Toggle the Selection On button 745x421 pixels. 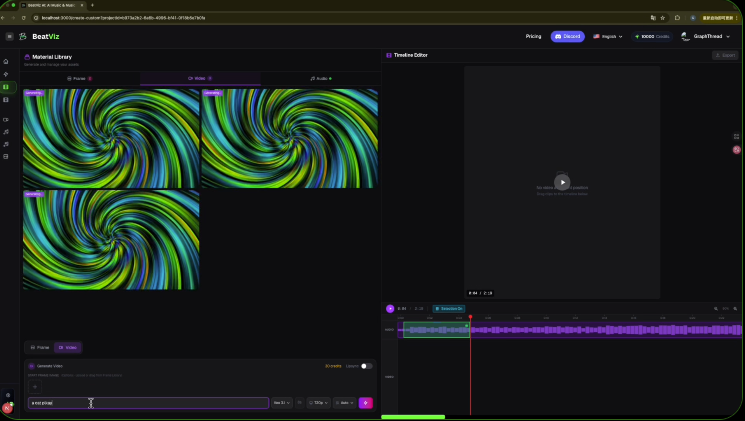449,308
